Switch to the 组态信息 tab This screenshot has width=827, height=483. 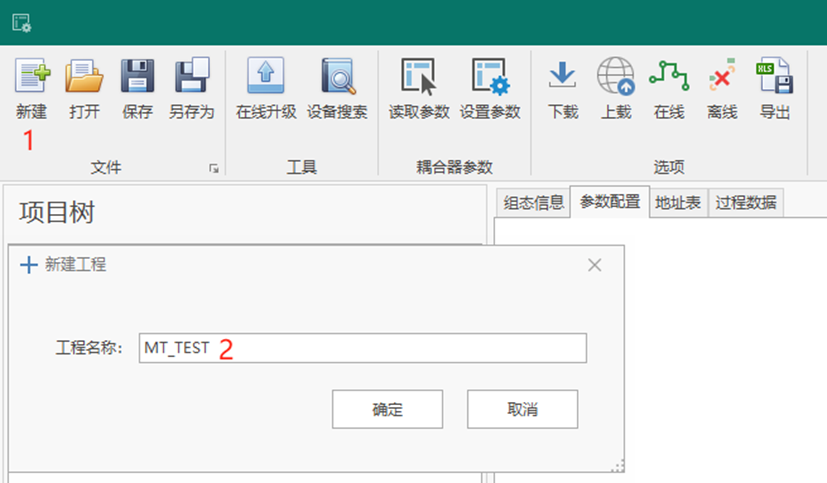pos(533,203)
